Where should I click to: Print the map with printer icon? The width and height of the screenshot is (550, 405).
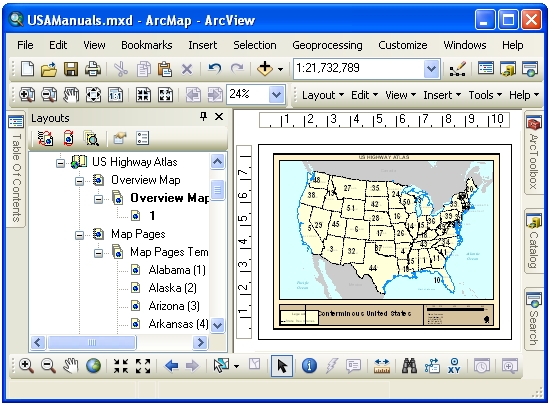click(93, 69)
